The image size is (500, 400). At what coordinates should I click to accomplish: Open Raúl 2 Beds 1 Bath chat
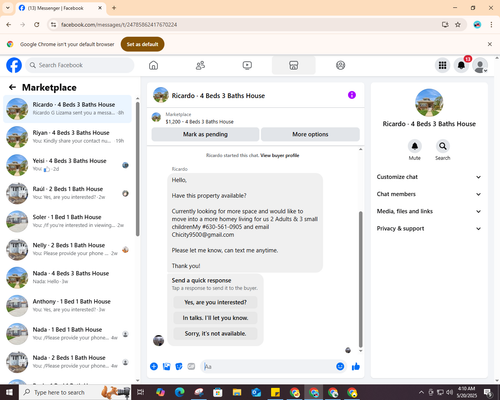(x=67, y=193)
